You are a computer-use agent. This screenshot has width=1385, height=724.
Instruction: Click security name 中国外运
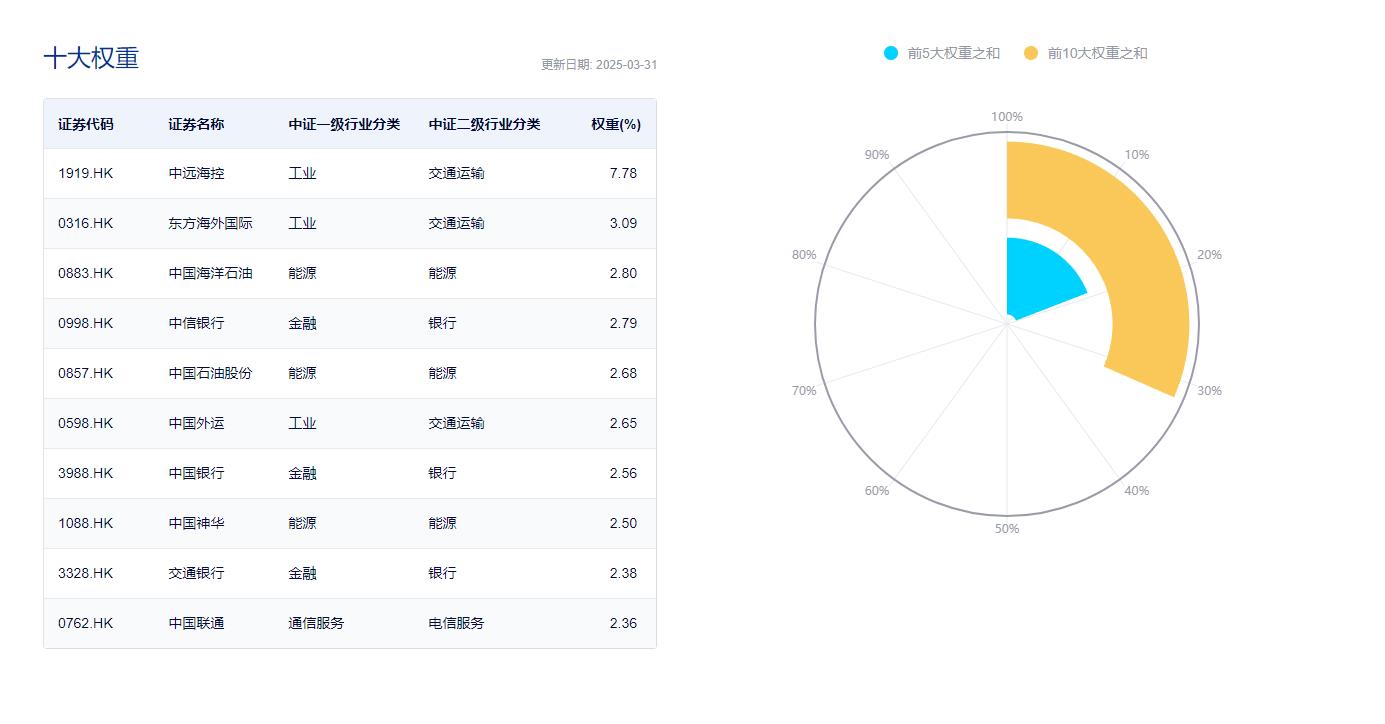tap(196, 423)
